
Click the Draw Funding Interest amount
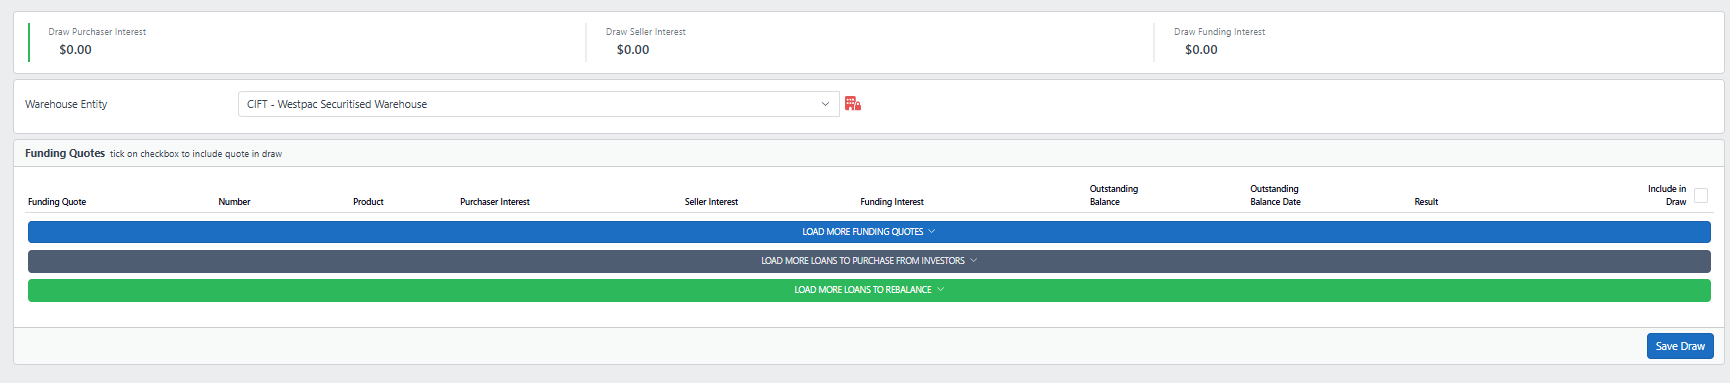(x=1201, y=50)
